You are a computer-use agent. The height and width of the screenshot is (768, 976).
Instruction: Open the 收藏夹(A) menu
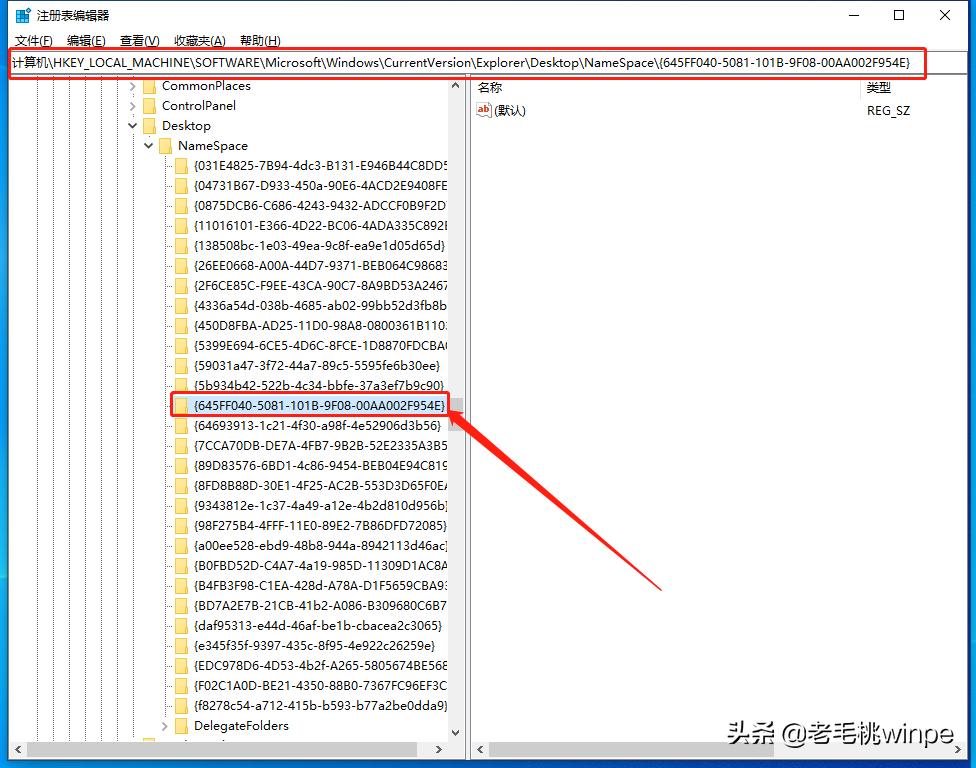pyautogui.click(x=199, y=41)
